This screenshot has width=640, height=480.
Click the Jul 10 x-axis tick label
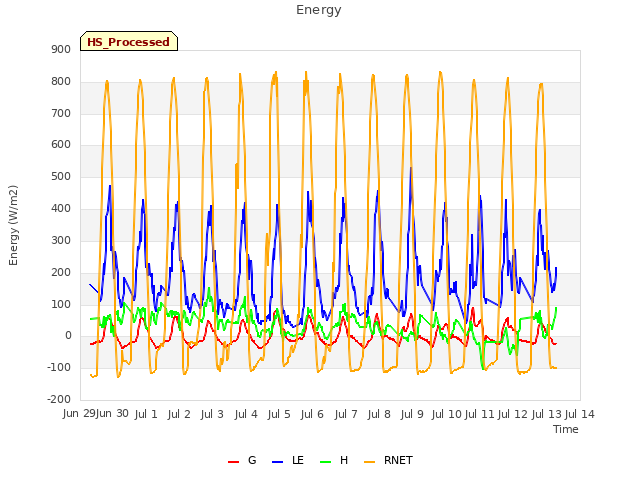446,414
